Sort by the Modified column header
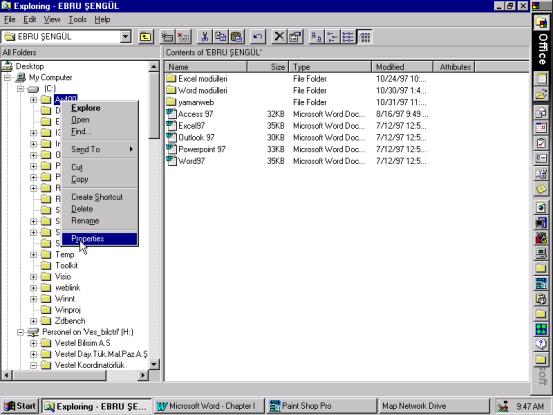 (402, 67)
